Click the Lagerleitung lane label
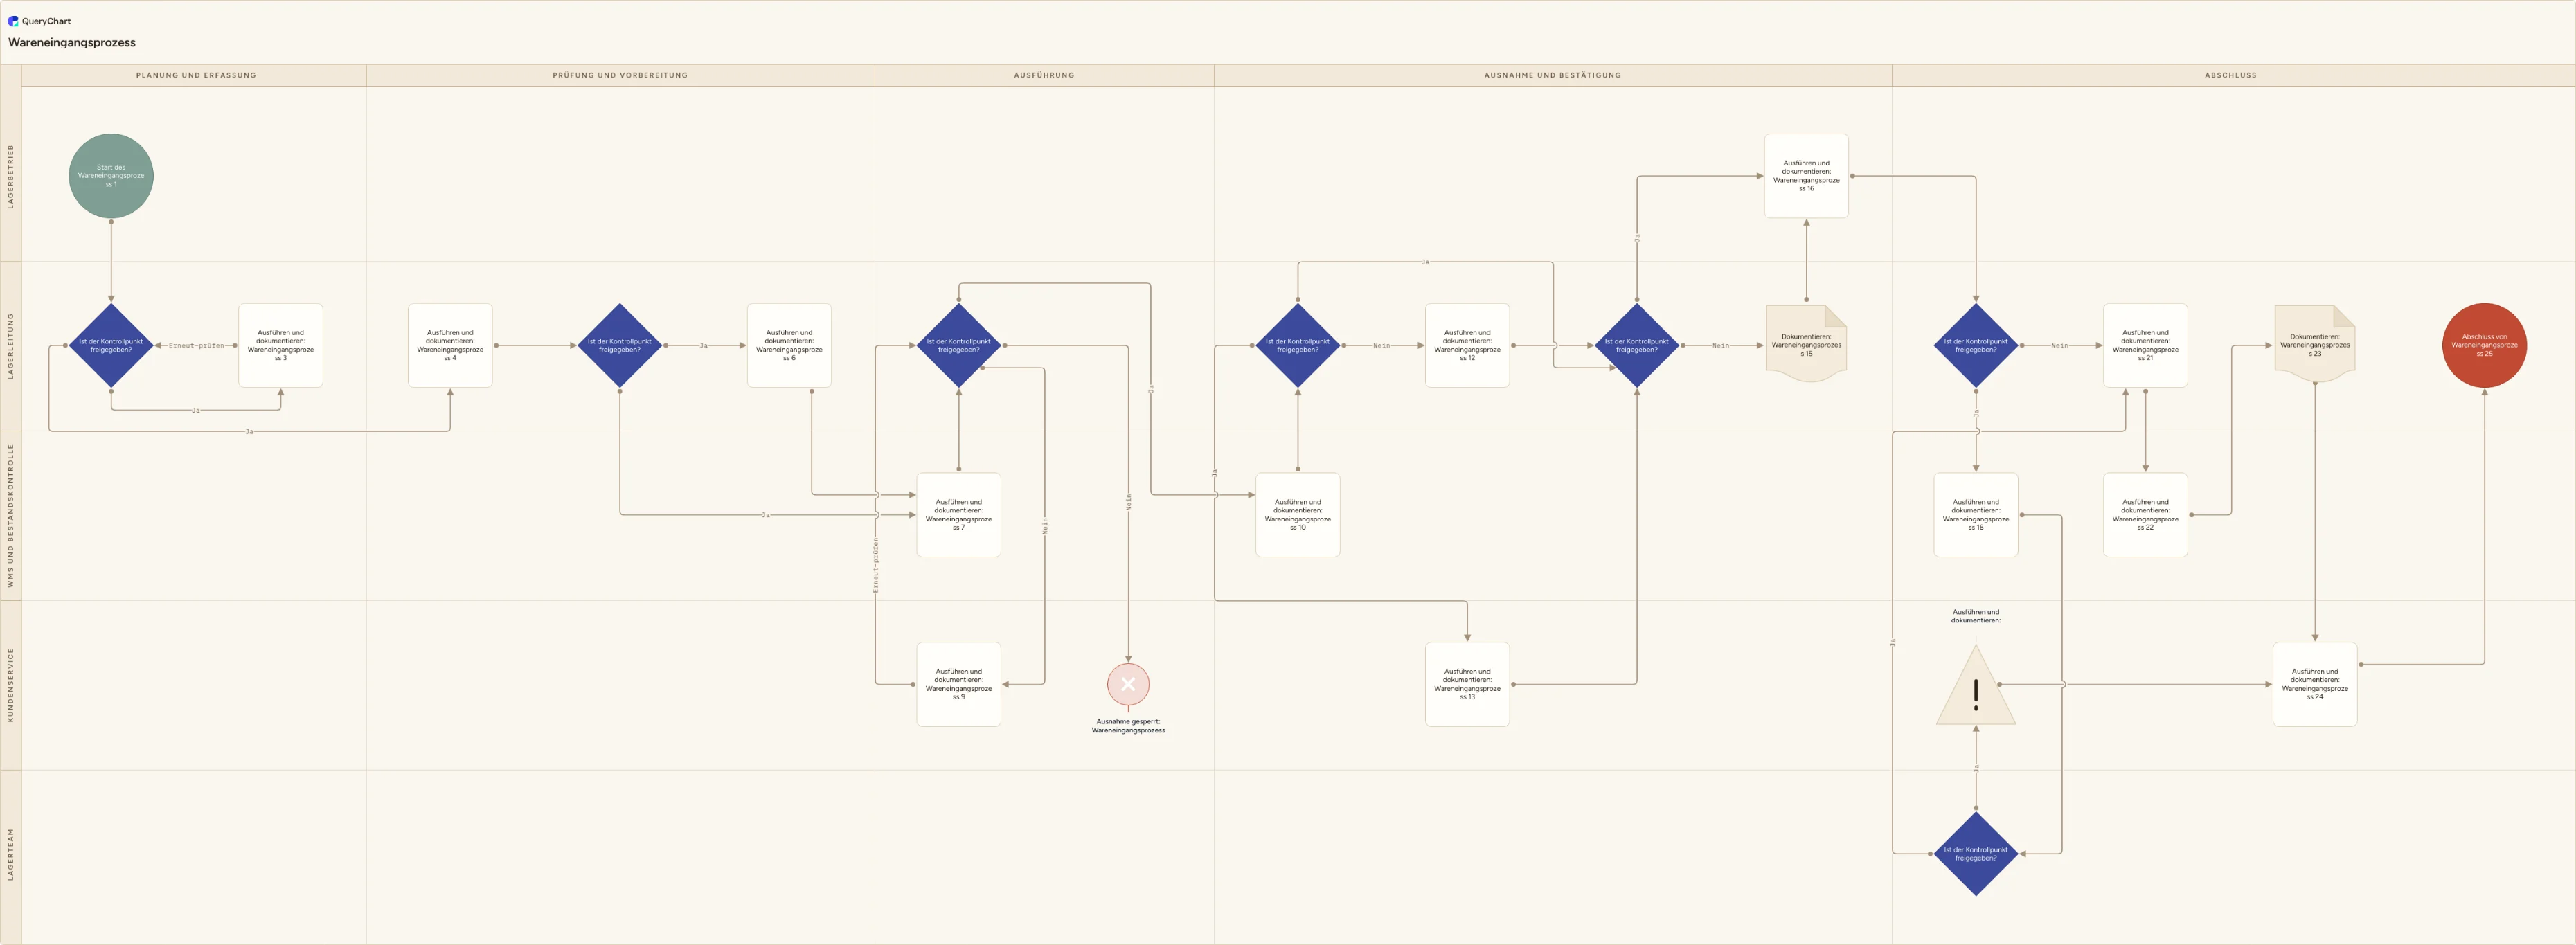This screenshot has width=2576, height=945. [x=11, y=345]
